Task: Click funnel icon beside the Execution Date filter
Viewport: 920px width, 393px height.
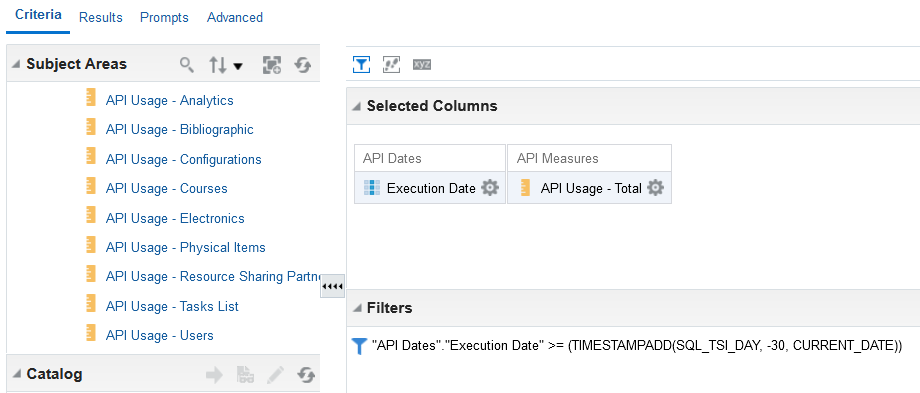Action: pyautogui.click(x=359, y=346)
